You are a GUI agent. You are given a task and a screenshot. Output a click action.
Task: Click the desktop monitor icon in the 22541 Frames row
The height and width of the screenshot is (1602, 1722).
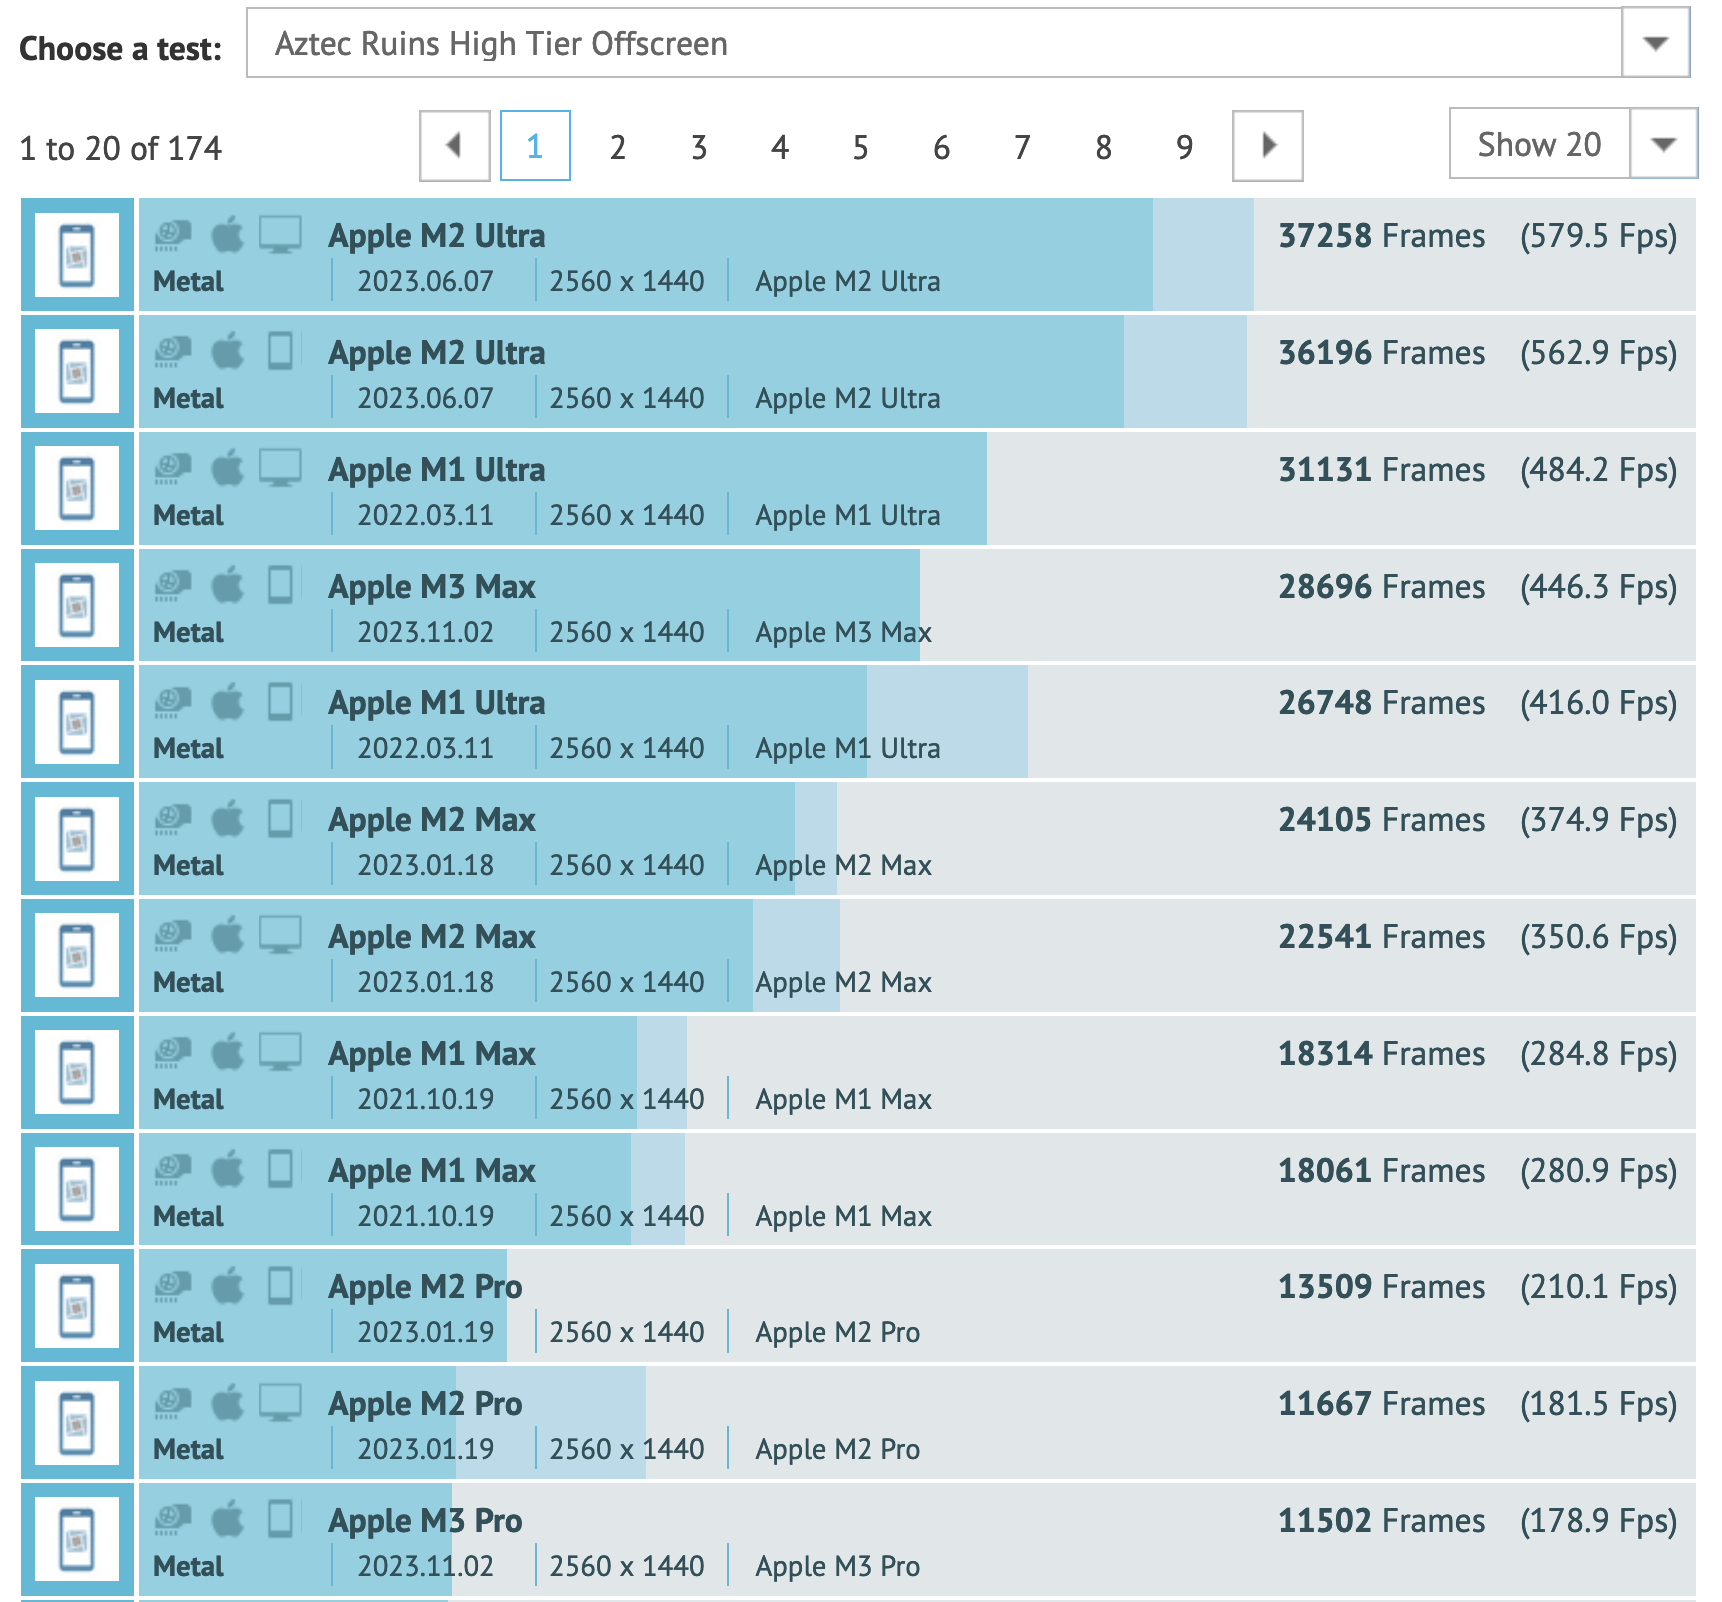click(280, 936)
